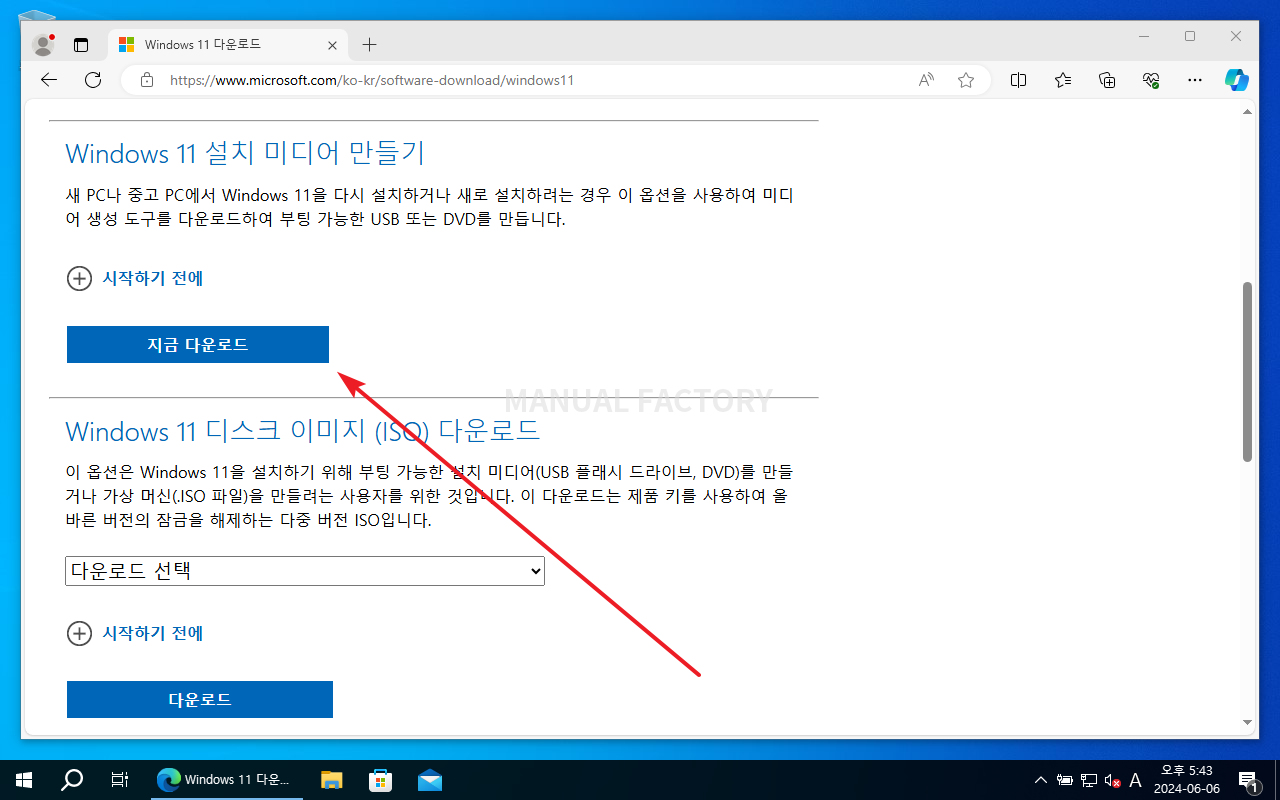Open the 다운로드 선택 dropdown

(x=305, y=571)
